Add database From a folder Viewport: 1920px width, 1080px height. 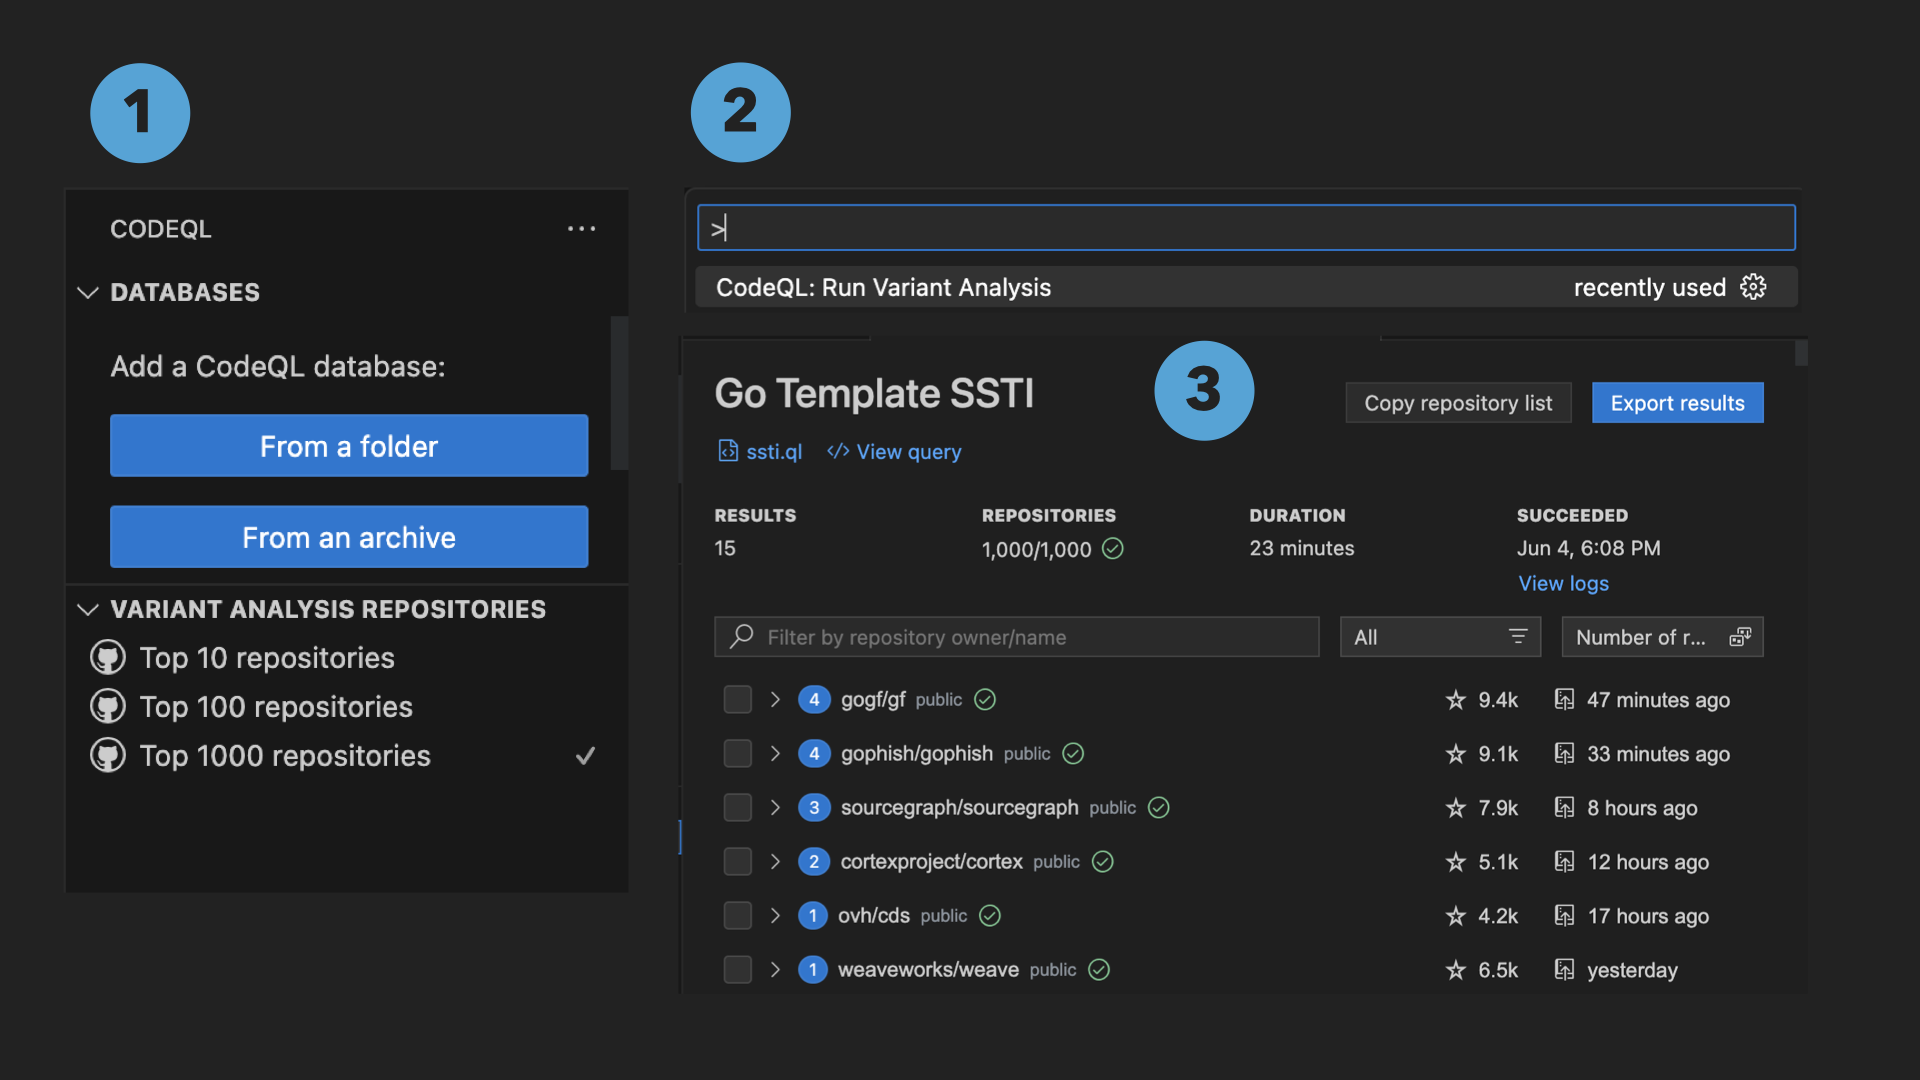pyautogui.click(x=349, y=446)
